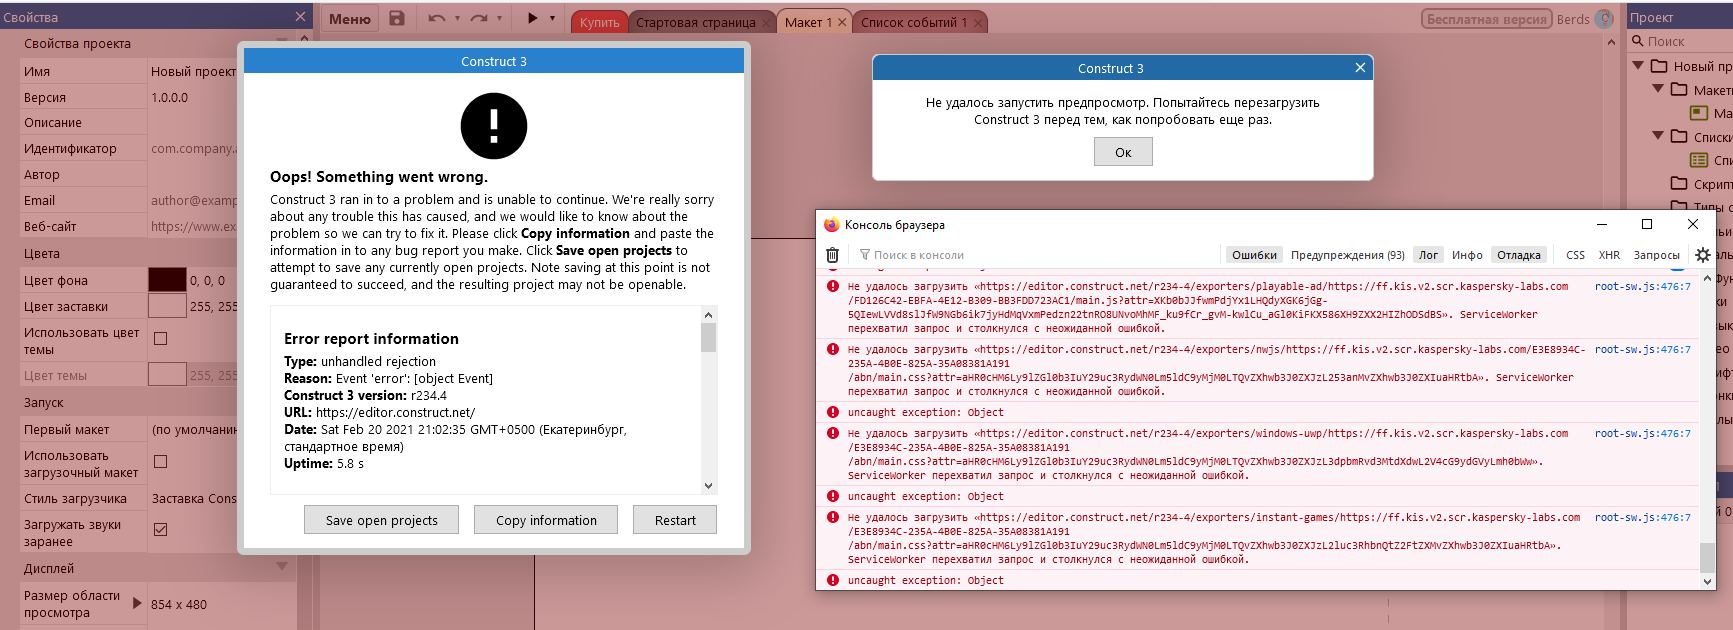Click the Restart button
Image resolution: width=1733 pixels, height=630 pixels.
(x=675, y=520)
